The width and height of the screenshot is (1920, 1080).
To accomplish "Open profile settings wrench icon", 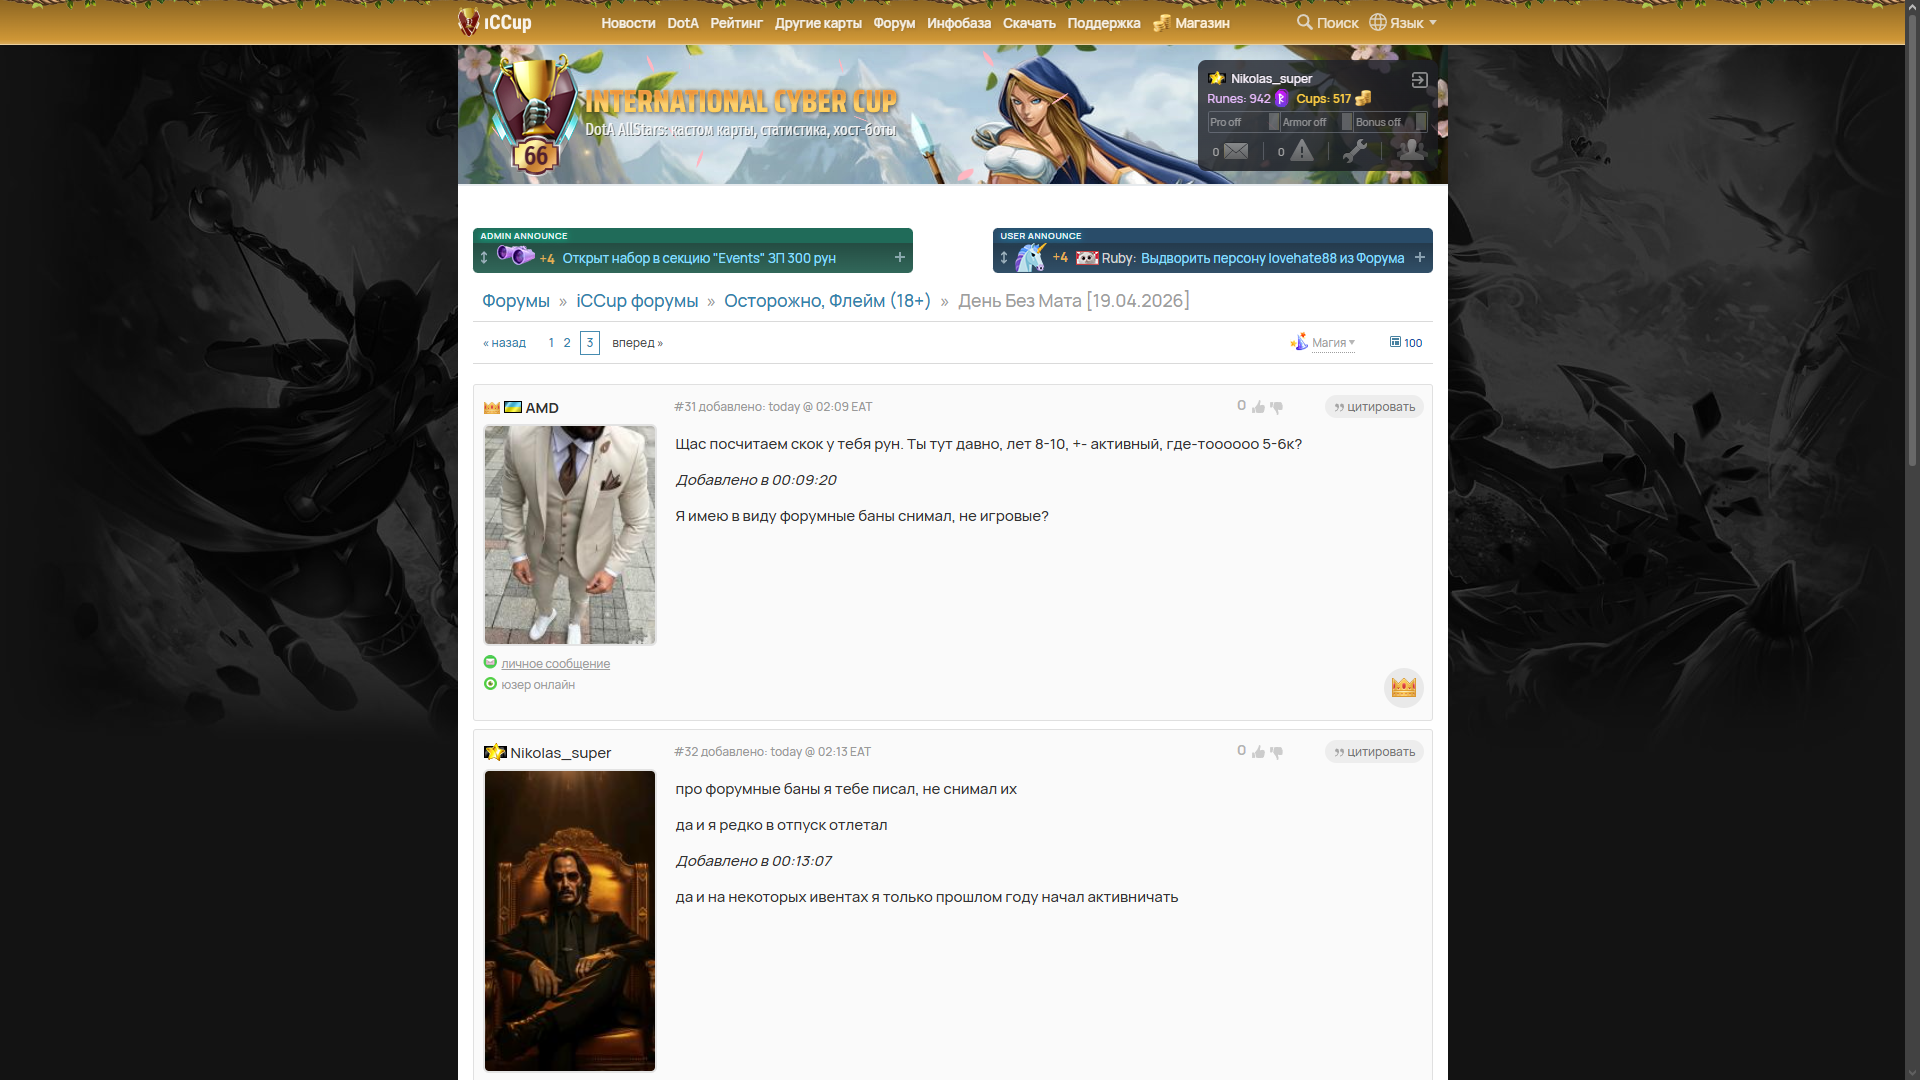I will (1355, 151).
